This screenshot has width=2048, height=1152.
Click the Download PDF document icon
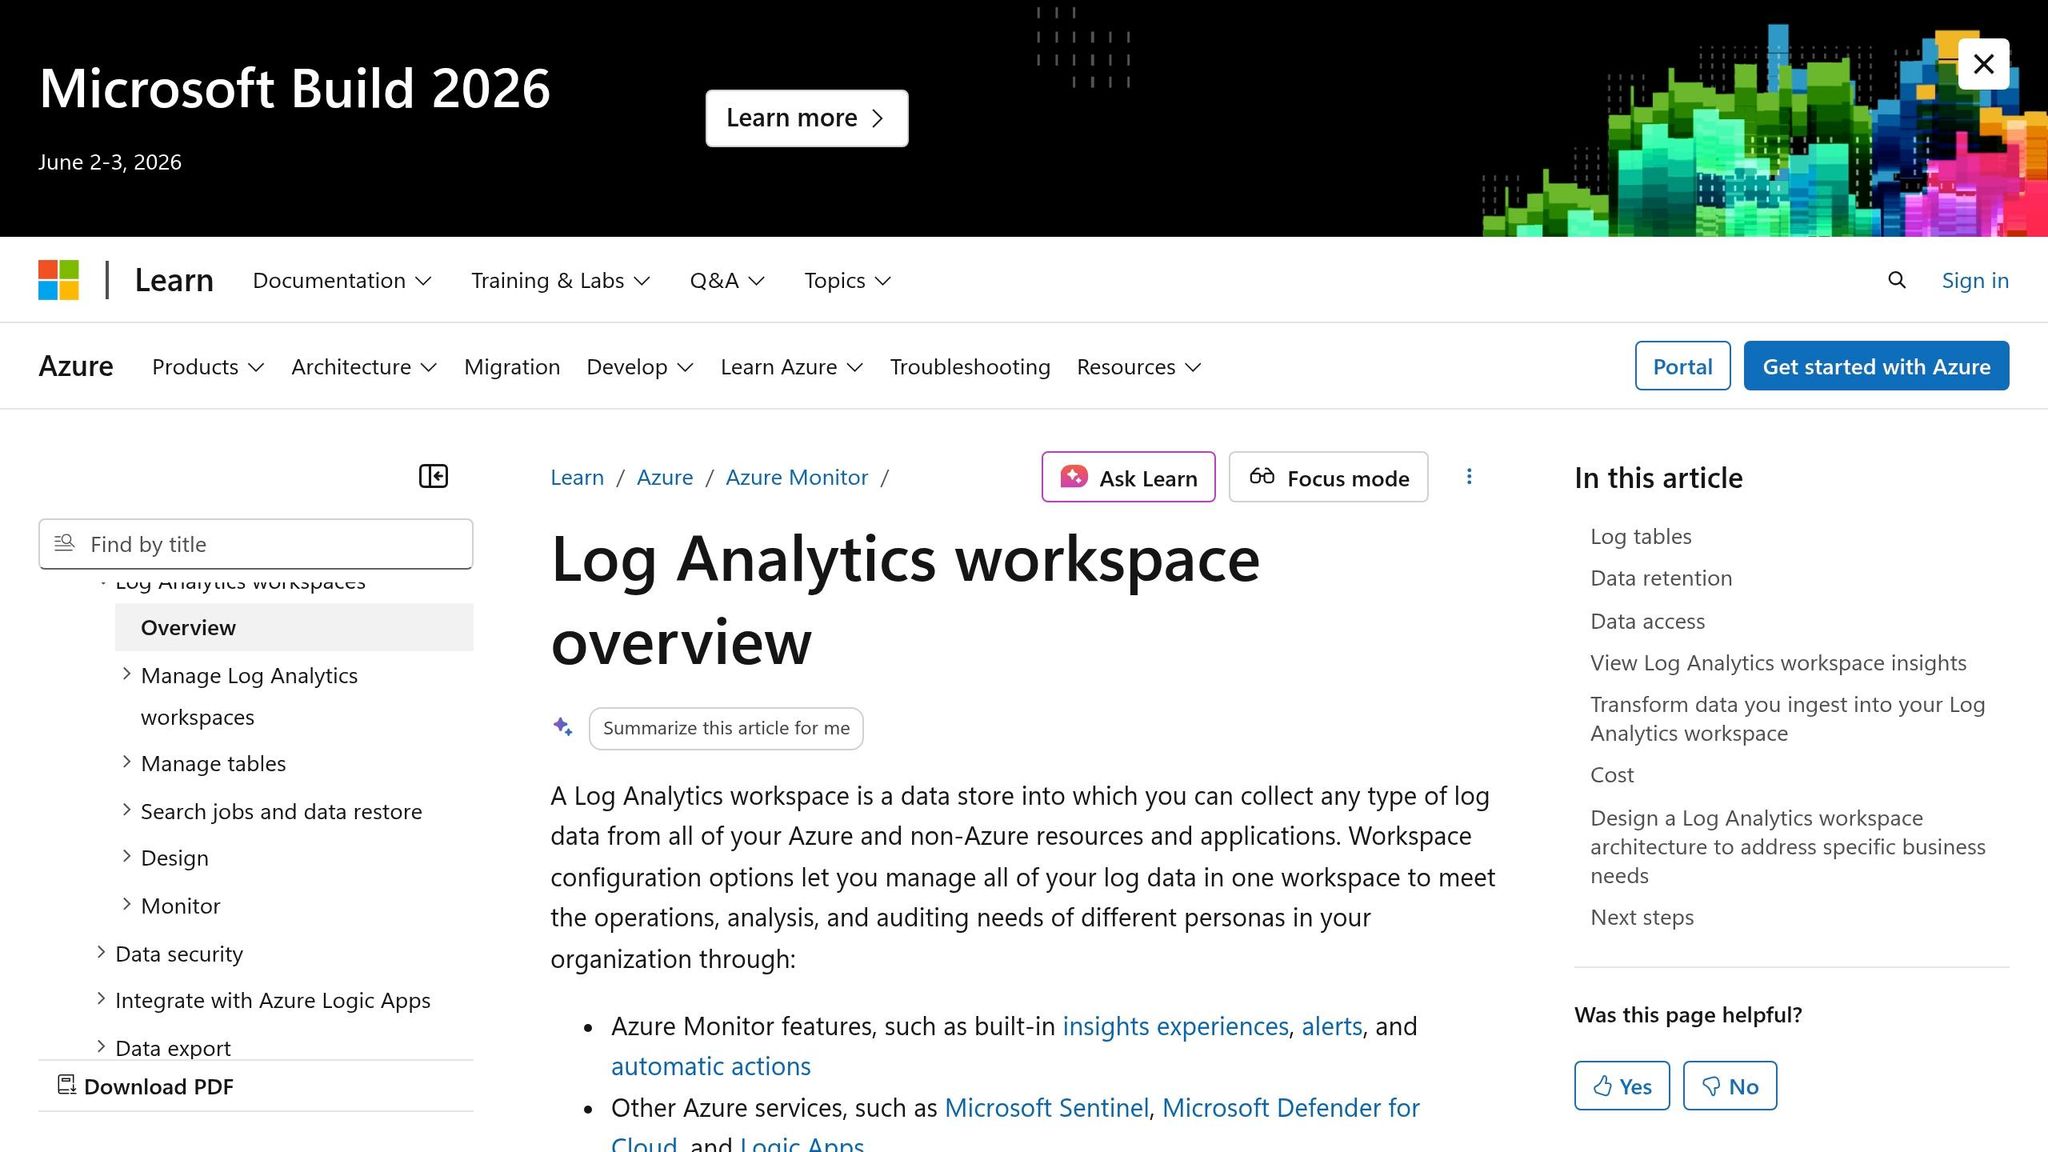[66, 1084]
